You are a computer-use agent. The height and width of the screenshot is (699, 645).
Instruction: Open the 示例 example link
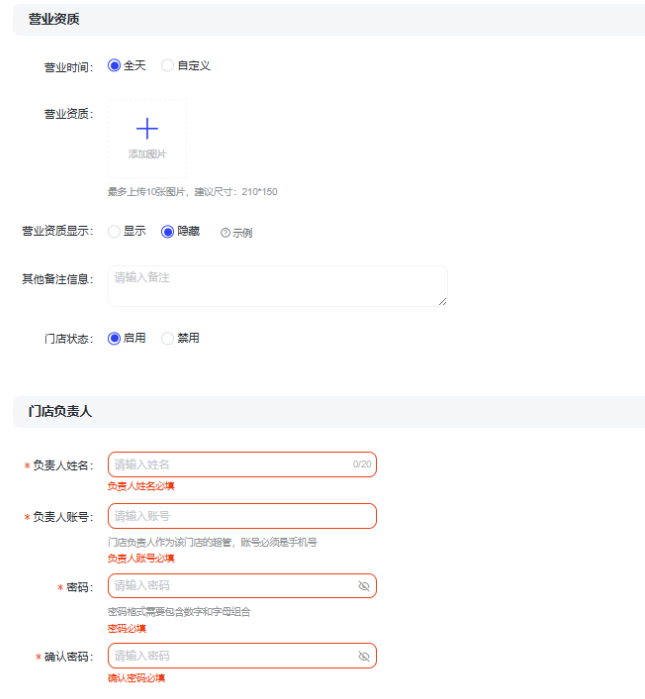pos(242,232)
